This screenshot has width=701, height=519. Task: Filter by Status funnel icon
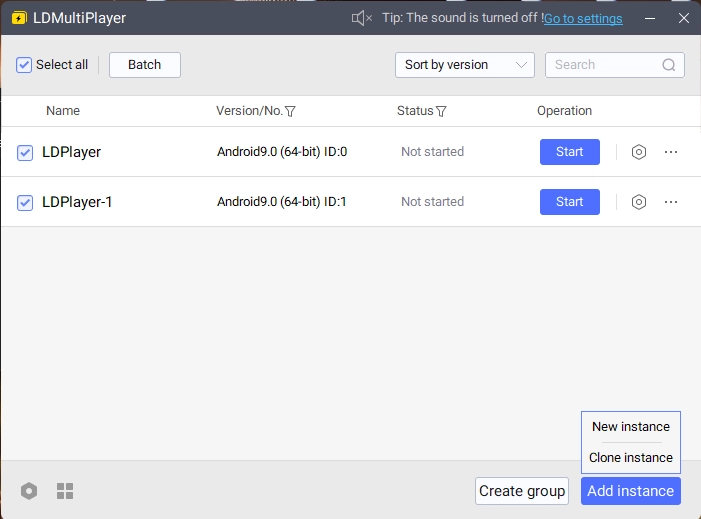[441, 111]
